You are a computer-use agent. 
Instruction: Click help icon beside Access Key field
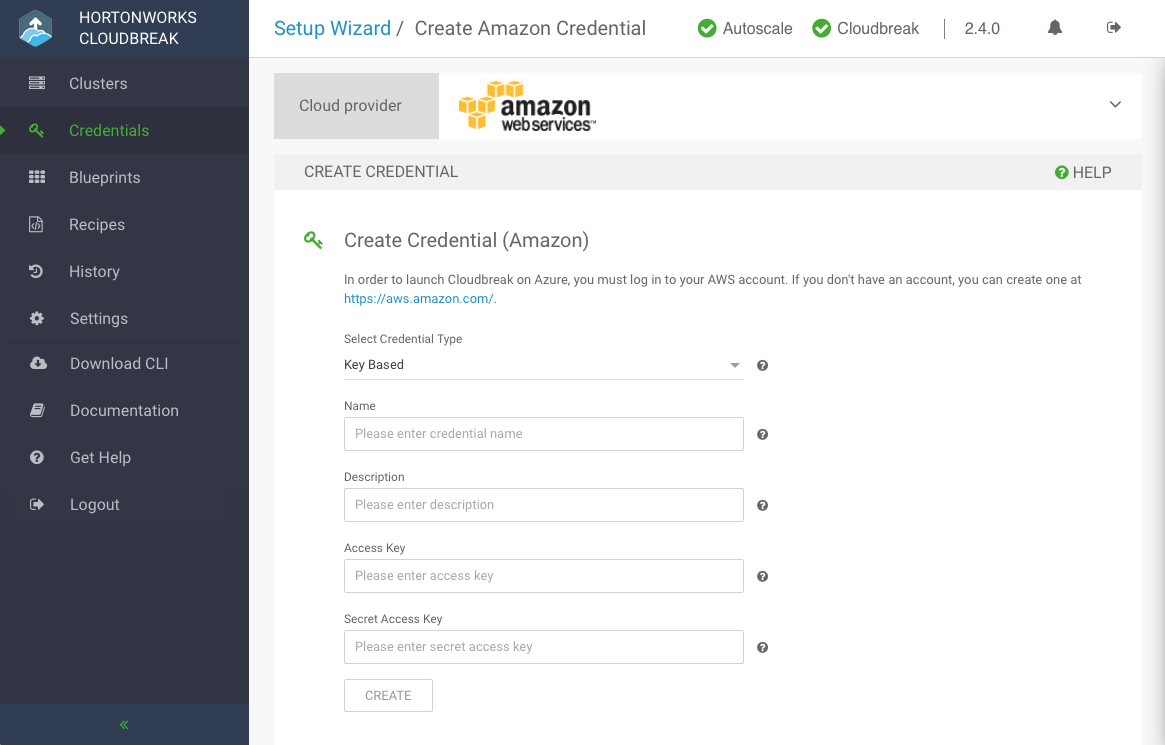tap(762, 577)
